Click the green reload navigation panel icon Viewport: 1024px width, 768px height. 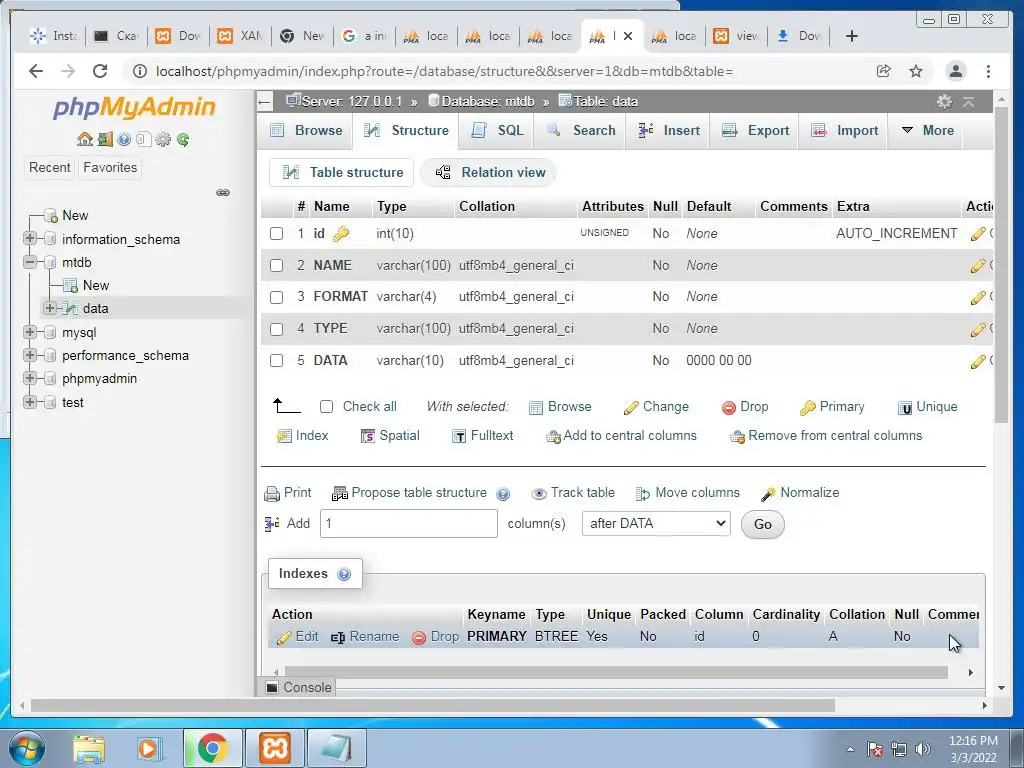(183, 139)
